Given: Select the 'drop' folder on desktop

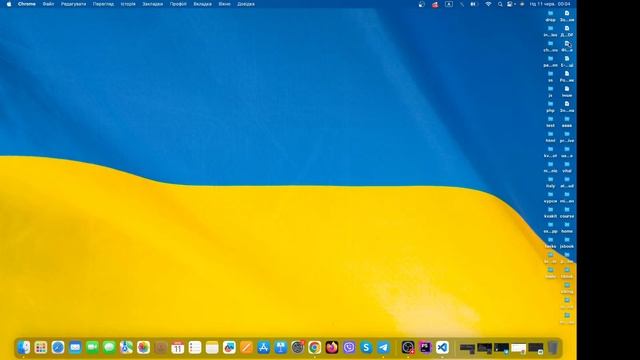Looking at the screenshot, I should pos(551,16).
